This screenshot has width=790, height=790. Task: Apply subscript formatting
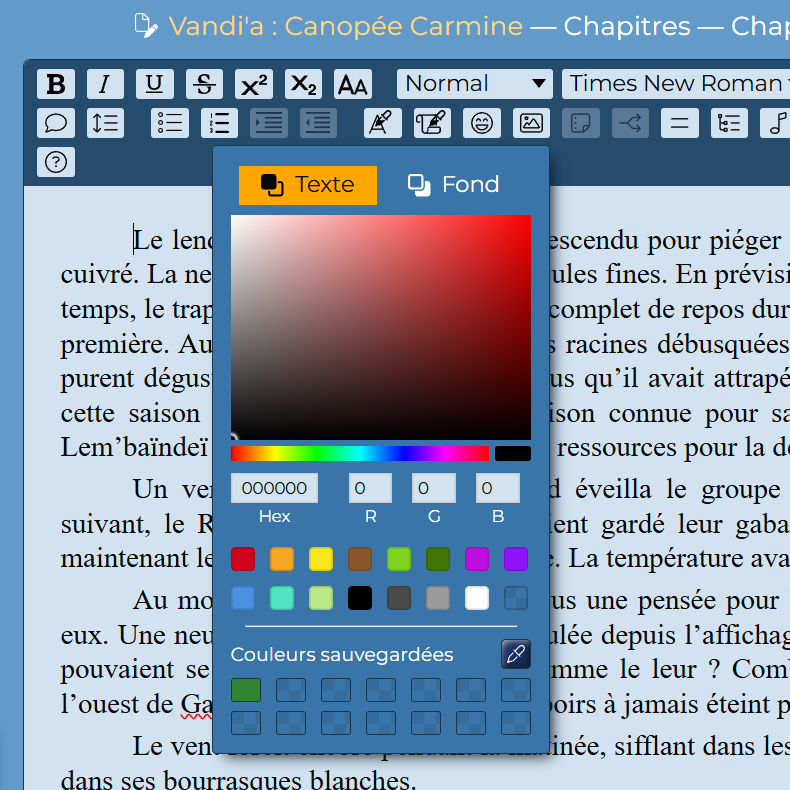[x=303, y=84]
